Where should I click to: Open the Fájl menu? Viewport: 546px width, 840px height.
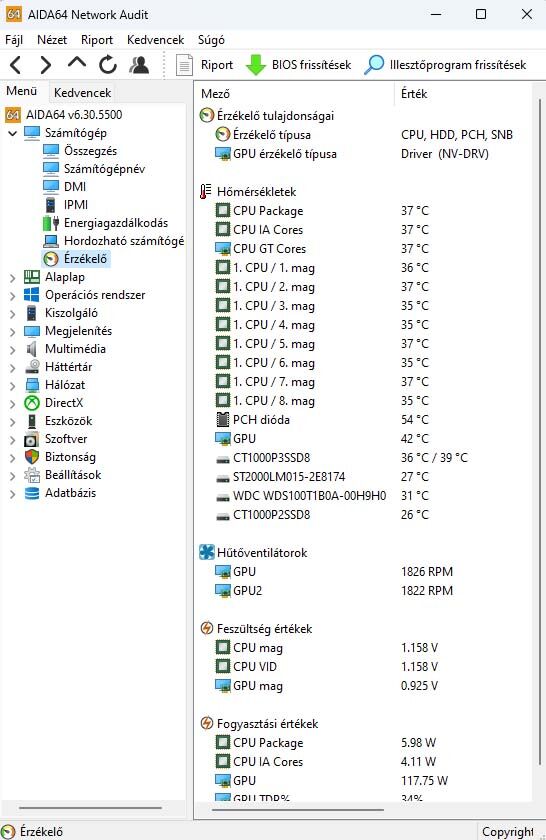point(14,40)
